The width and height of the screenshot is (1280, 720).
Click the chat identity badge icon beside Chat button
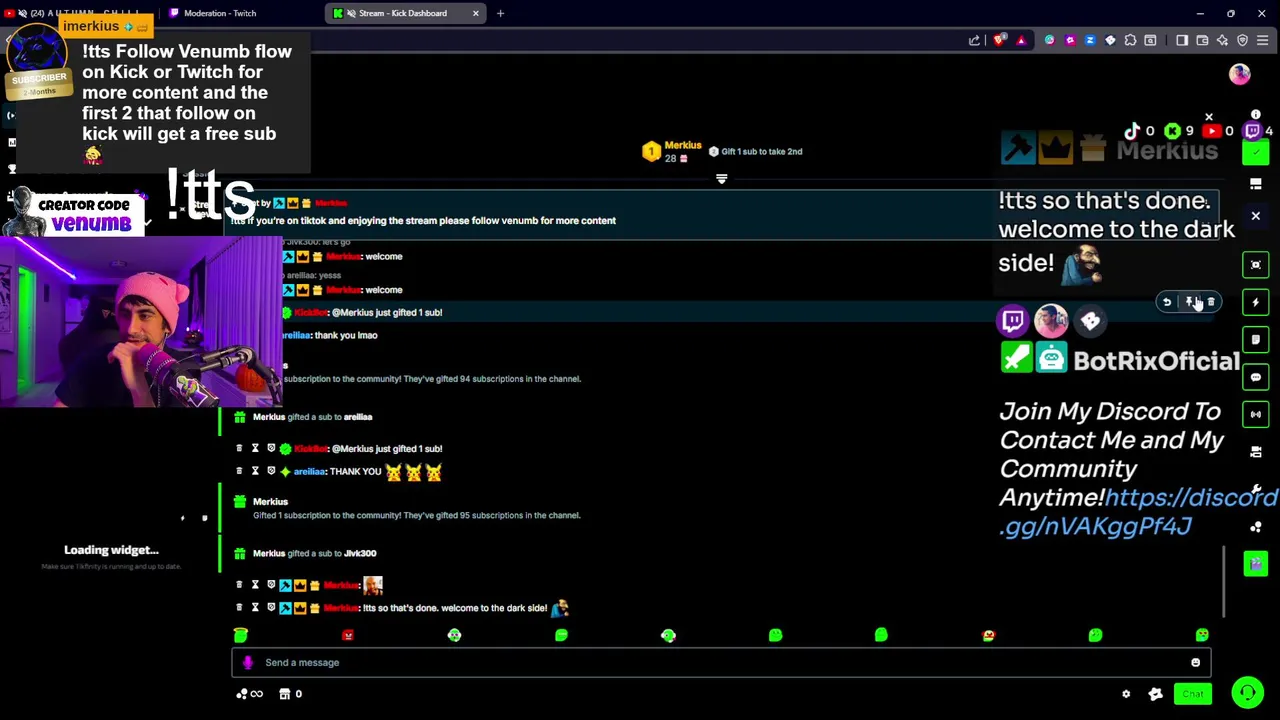1156,694
